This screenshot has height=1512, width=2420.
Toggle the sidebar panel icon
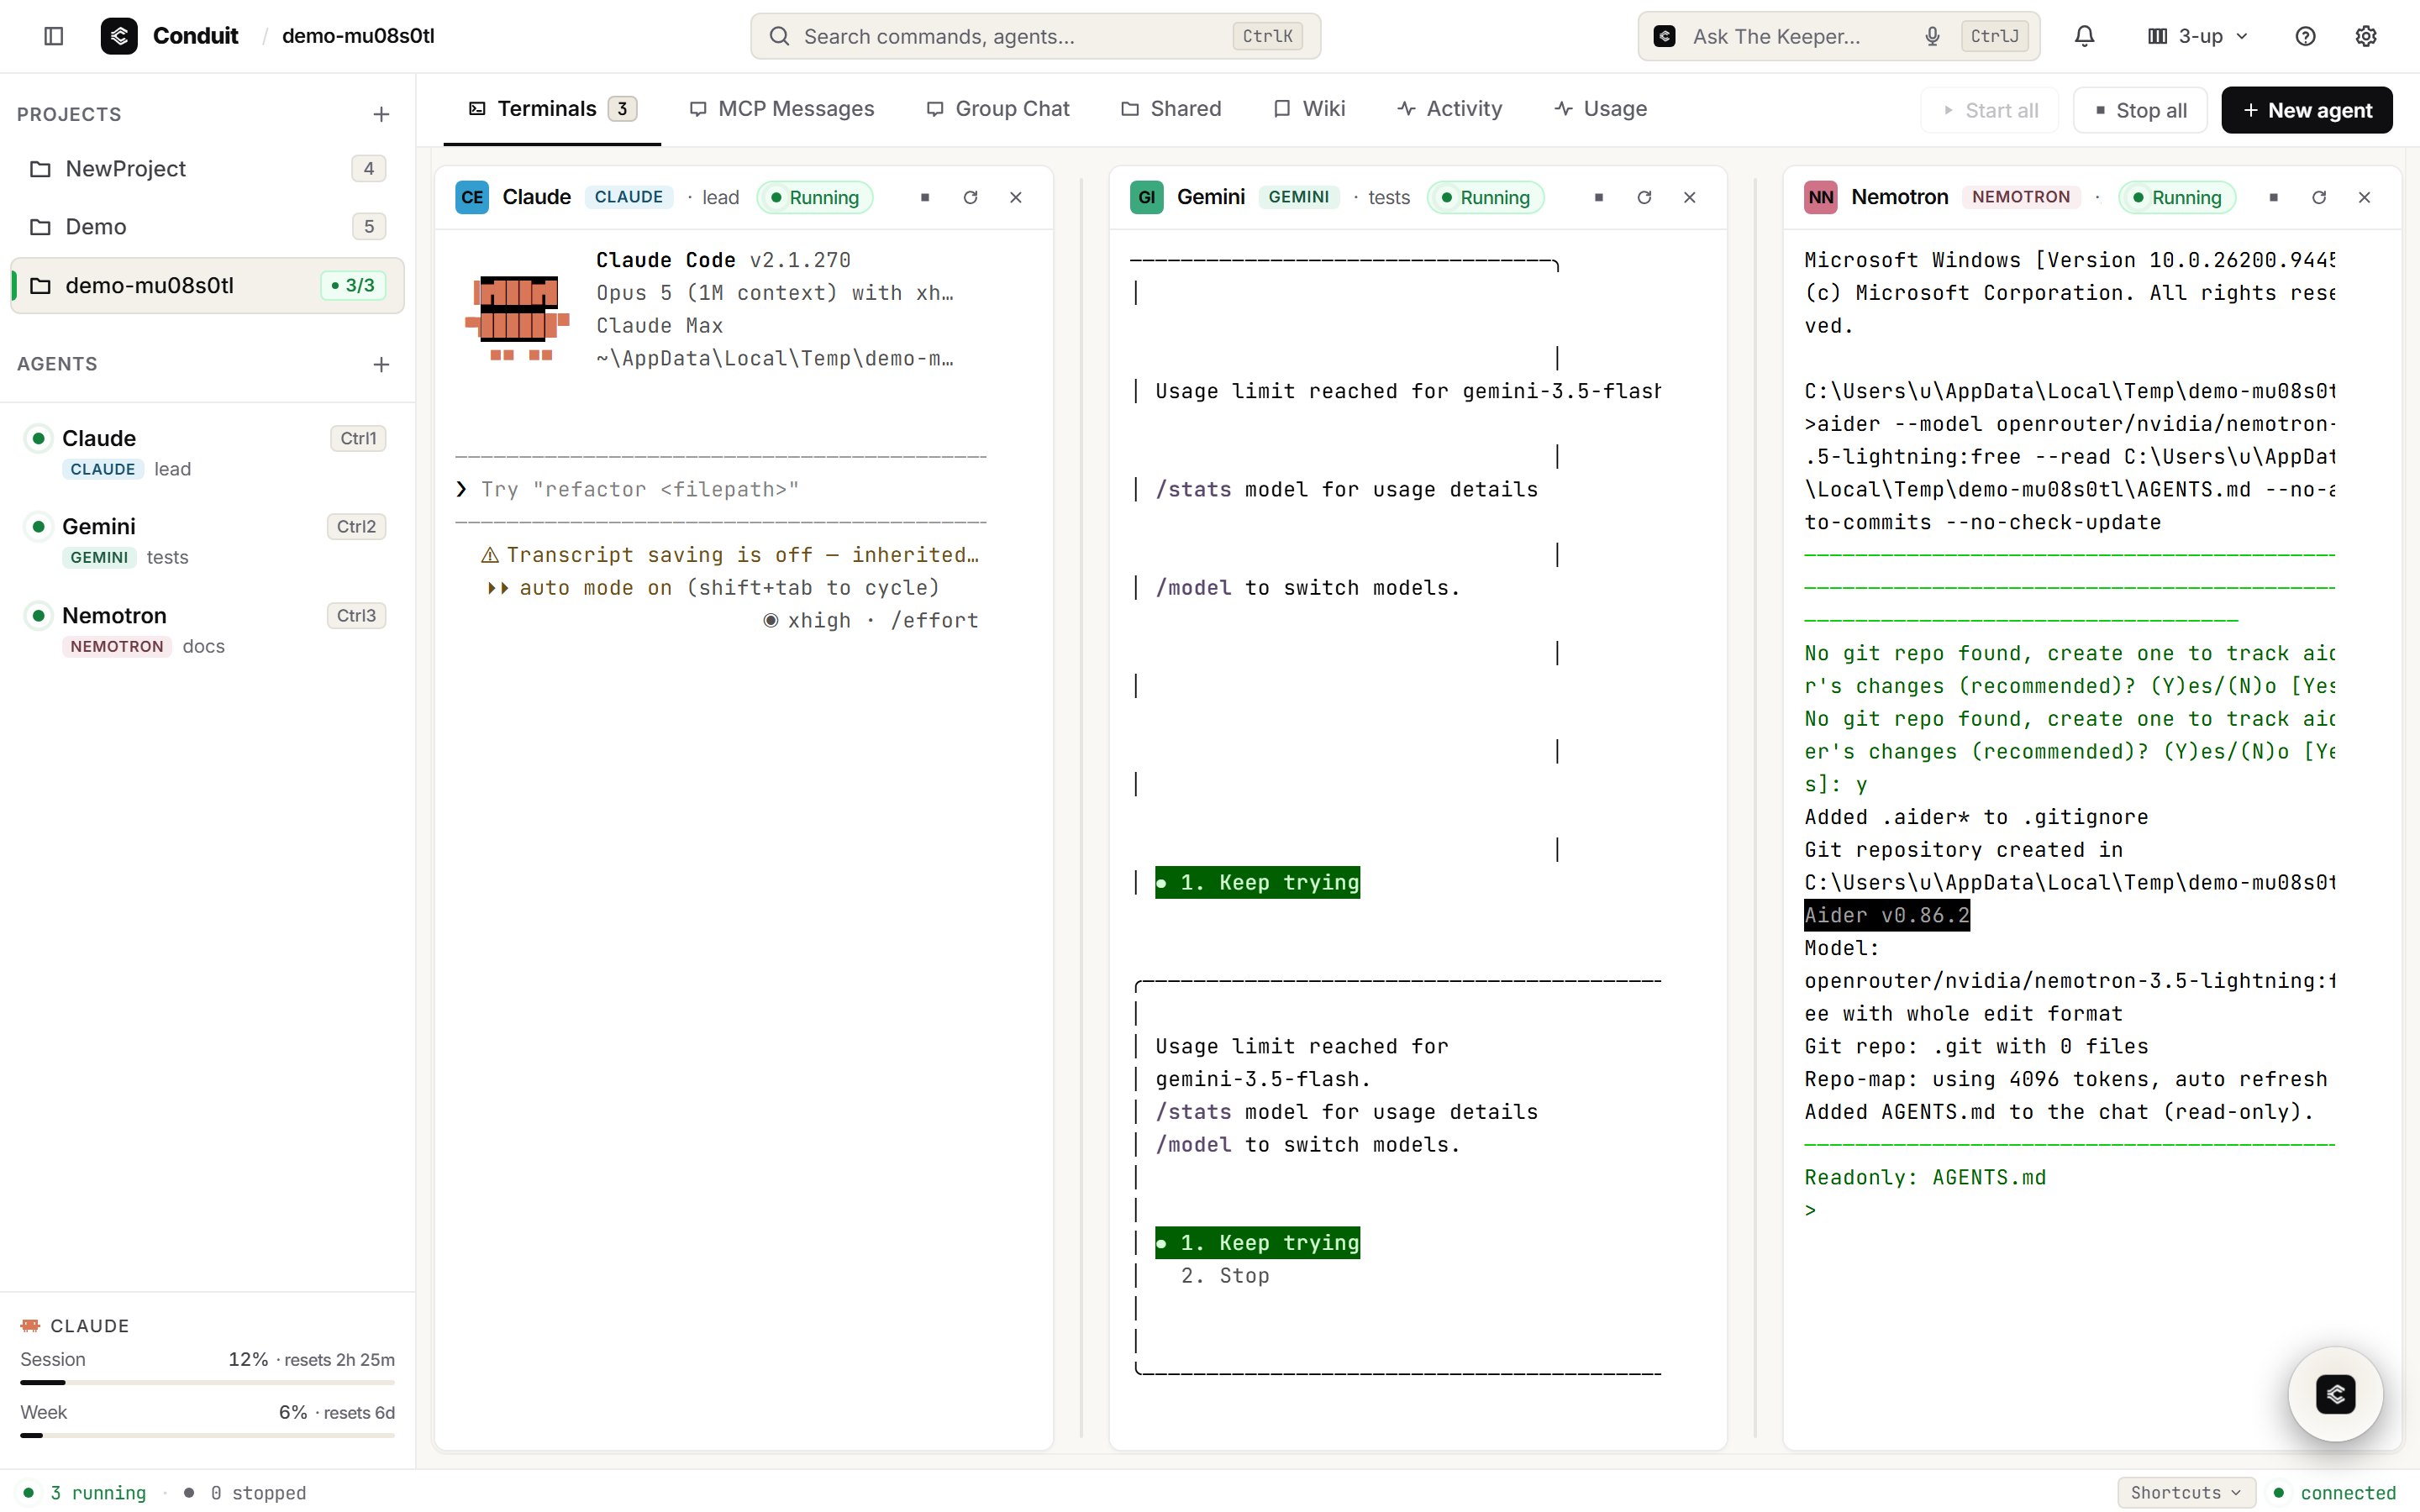click(54, 36)
